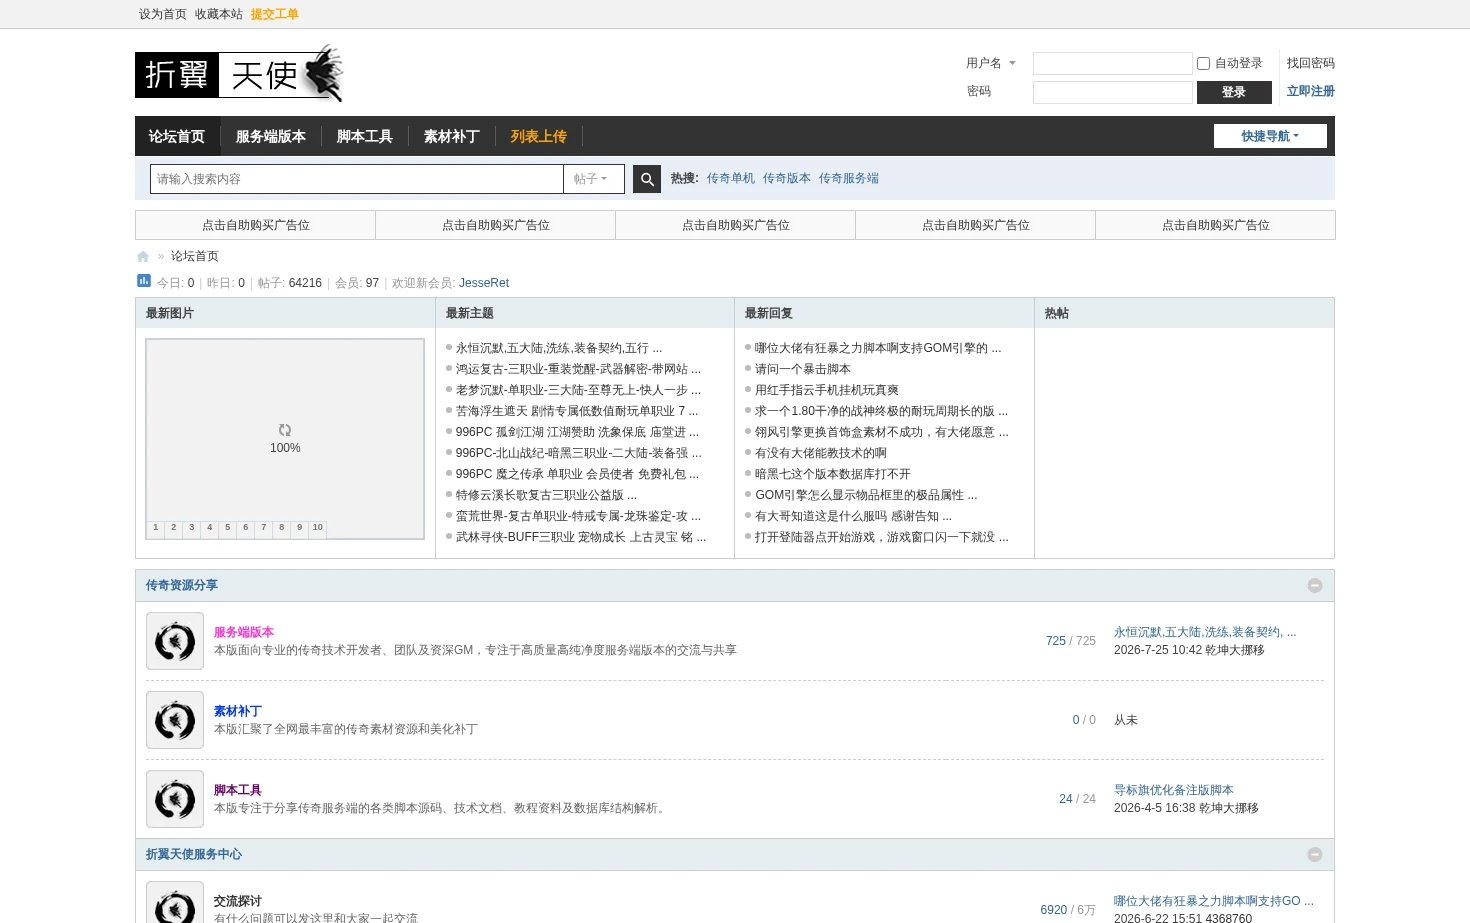Open 服务端版本 forum title link
The height and width of the screenshot is (923, 1470).
point(244,632)
